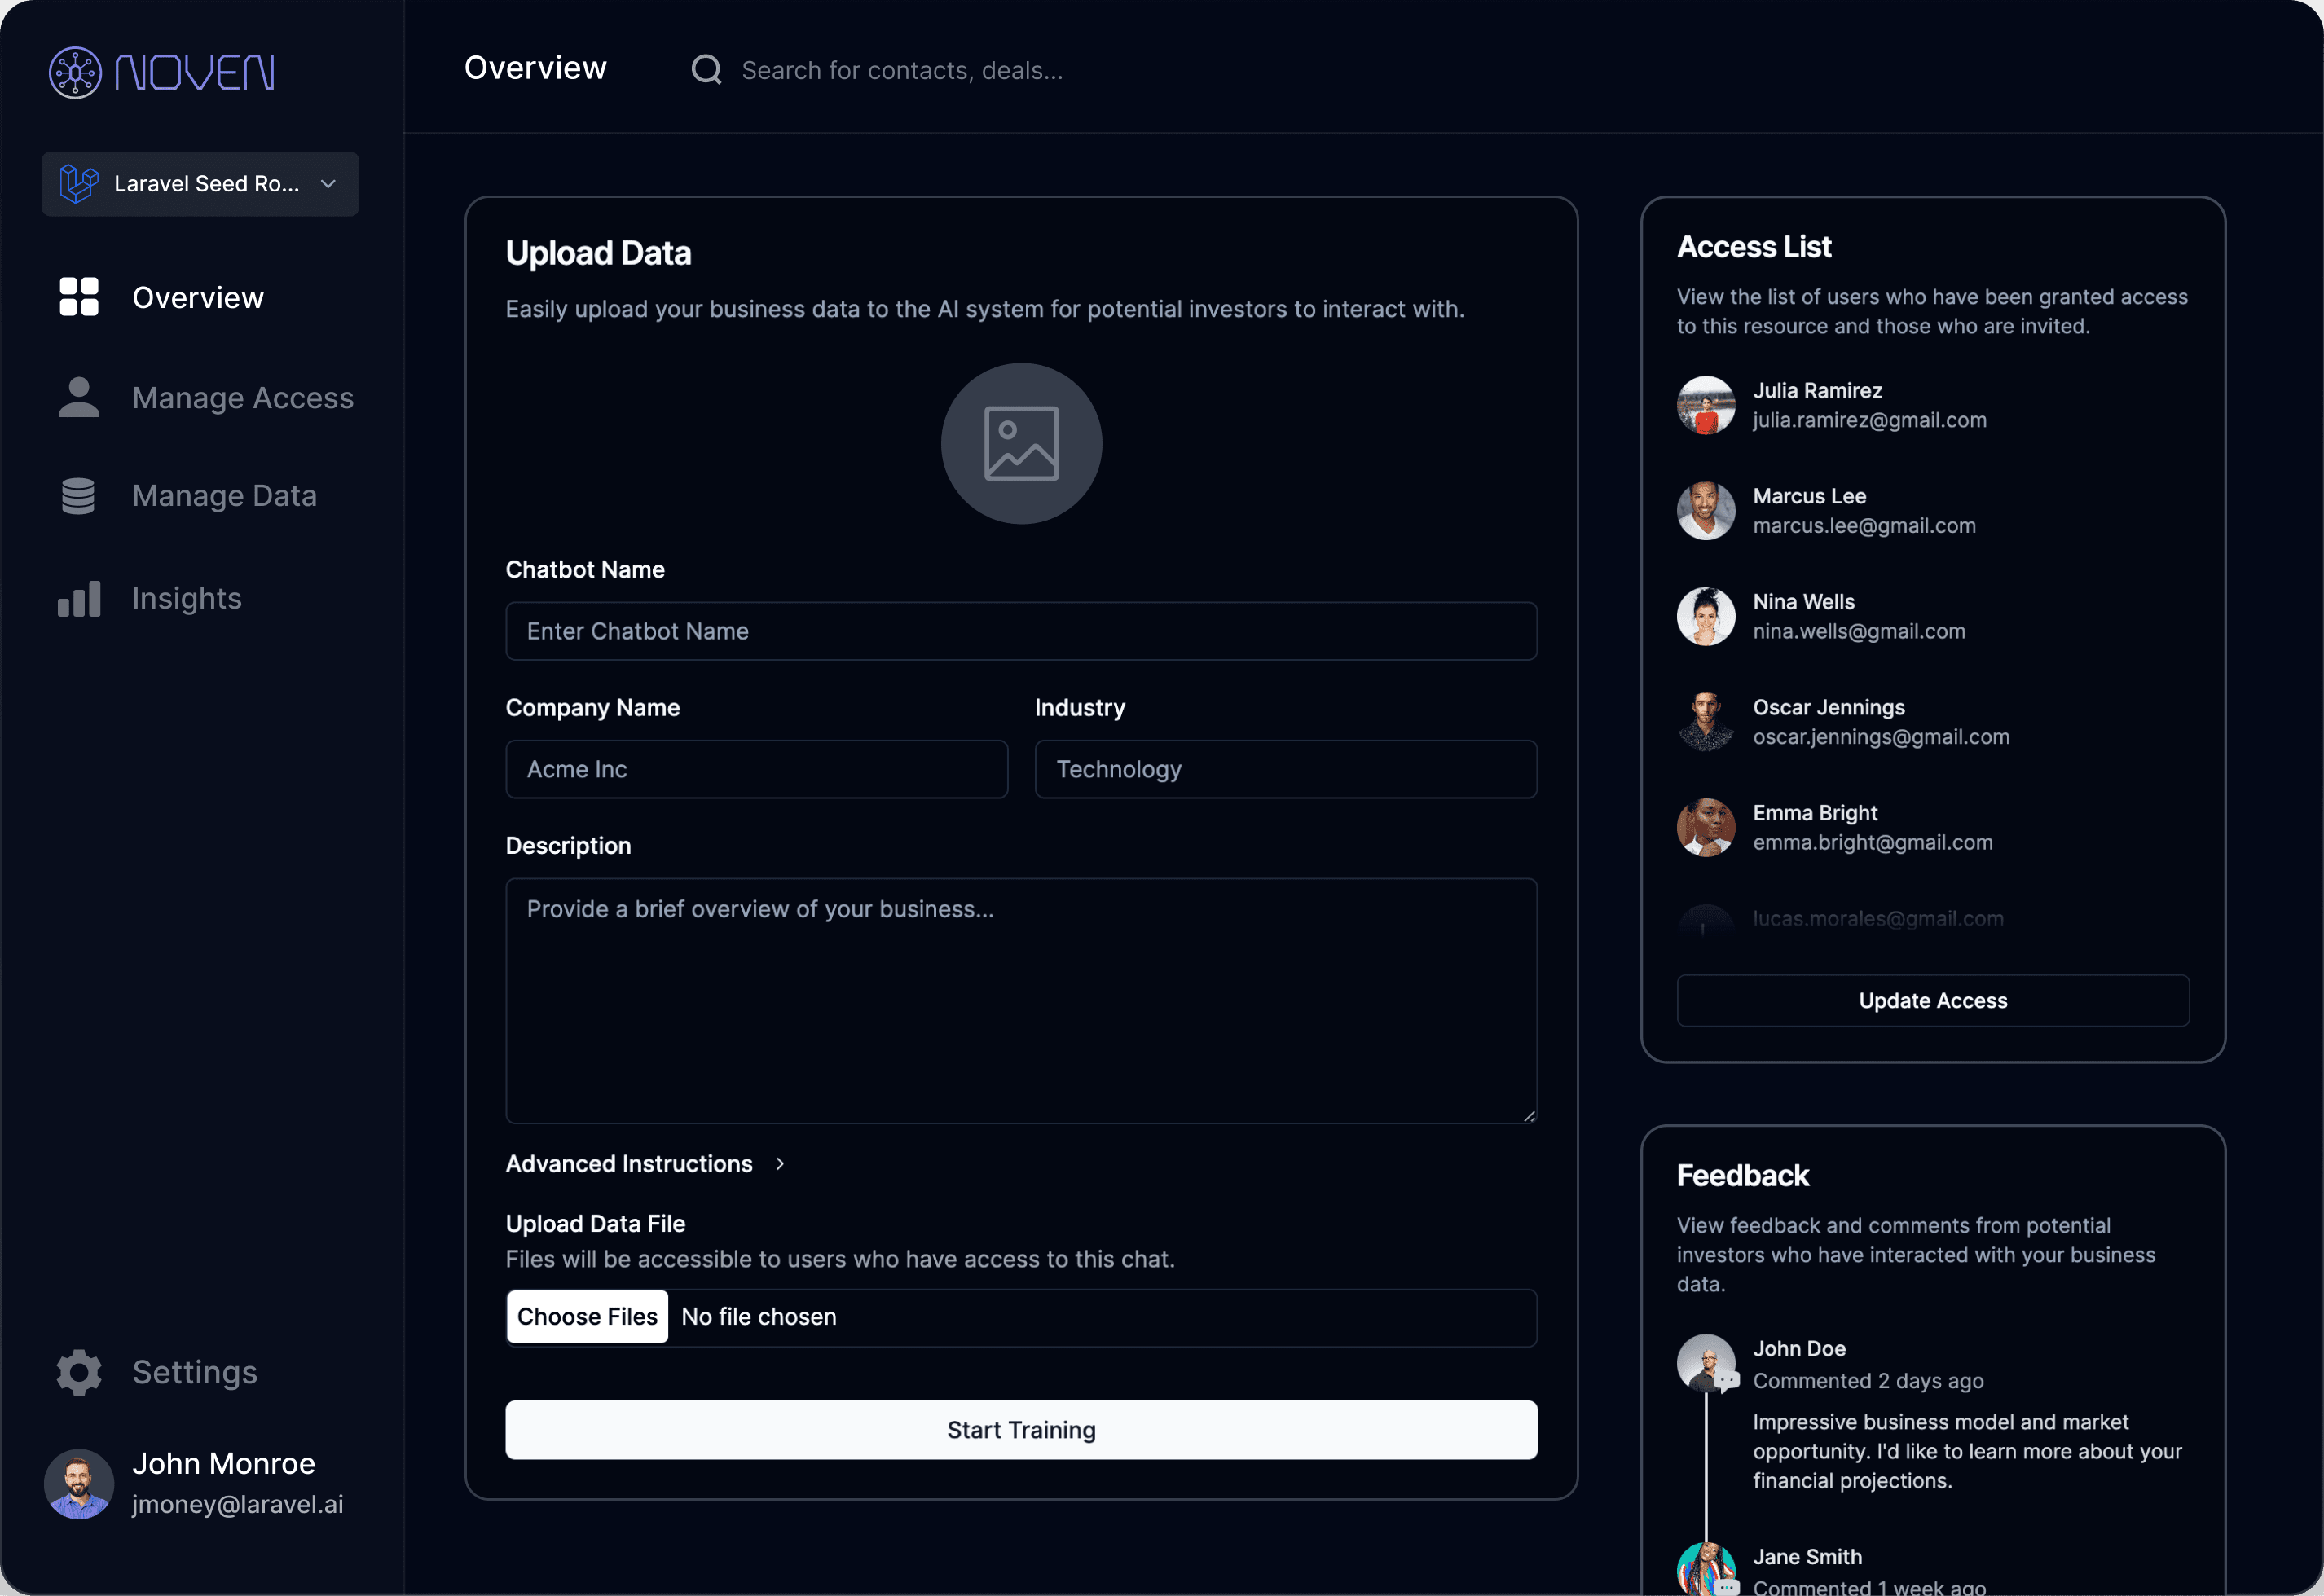Click Julia Ramirez's avatar thumbnail
The height and width of the screenshot is (1596, 2324).
(1705, 405)
